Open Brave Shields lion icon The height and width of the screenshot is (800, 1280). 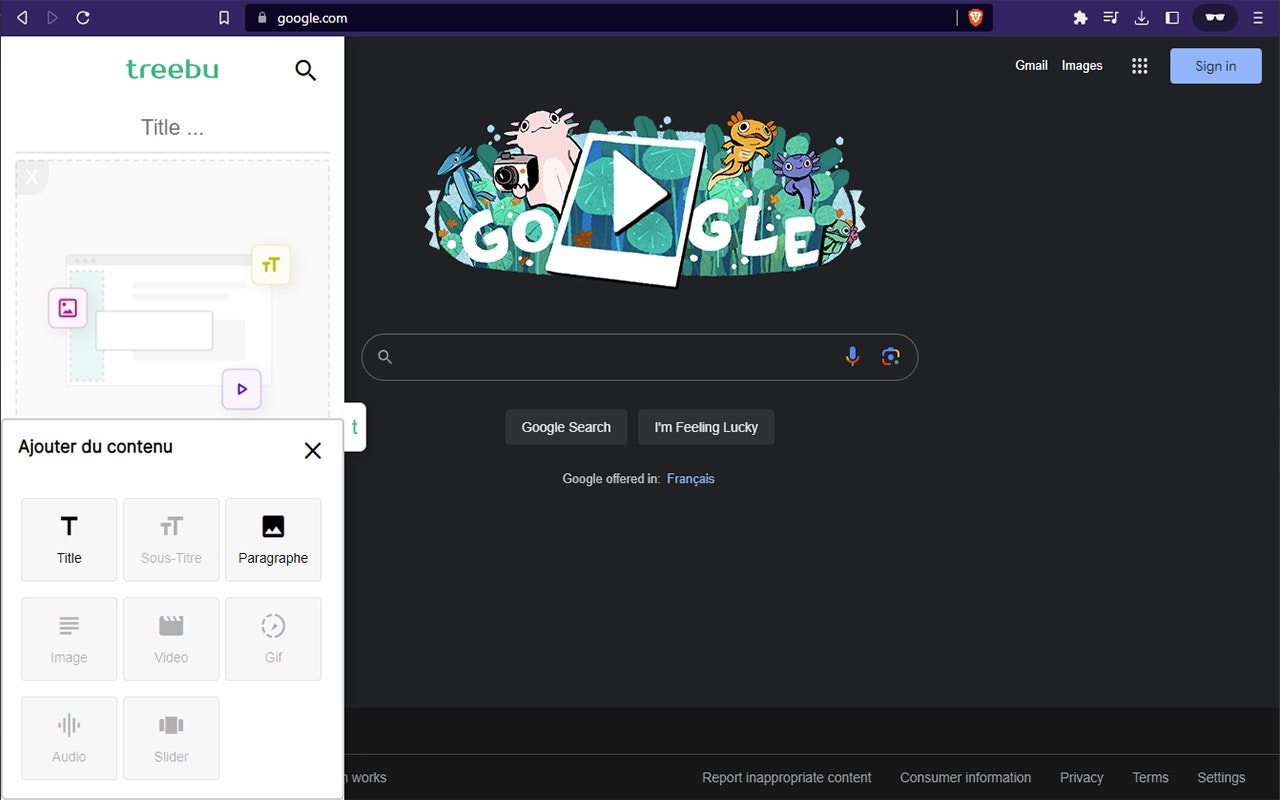tap(976, 17)
